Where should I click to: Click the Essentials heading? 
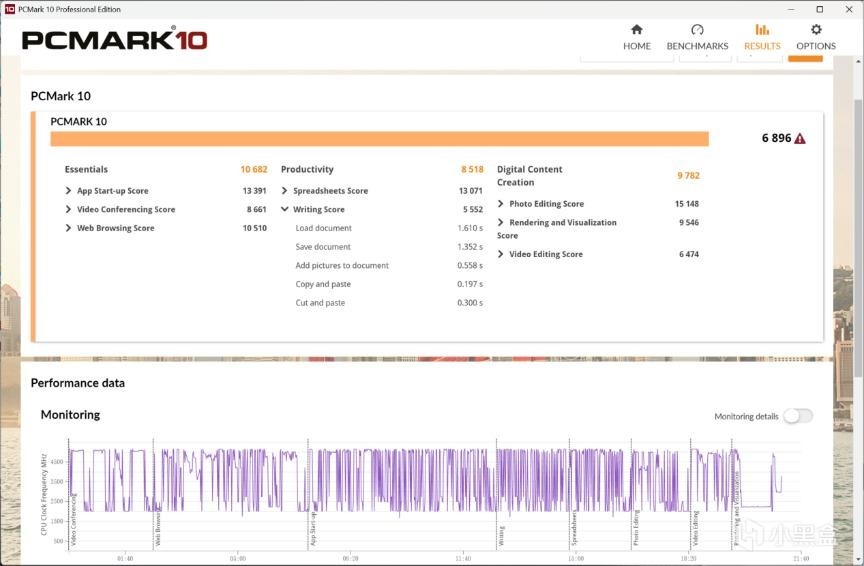coord(86,169)
